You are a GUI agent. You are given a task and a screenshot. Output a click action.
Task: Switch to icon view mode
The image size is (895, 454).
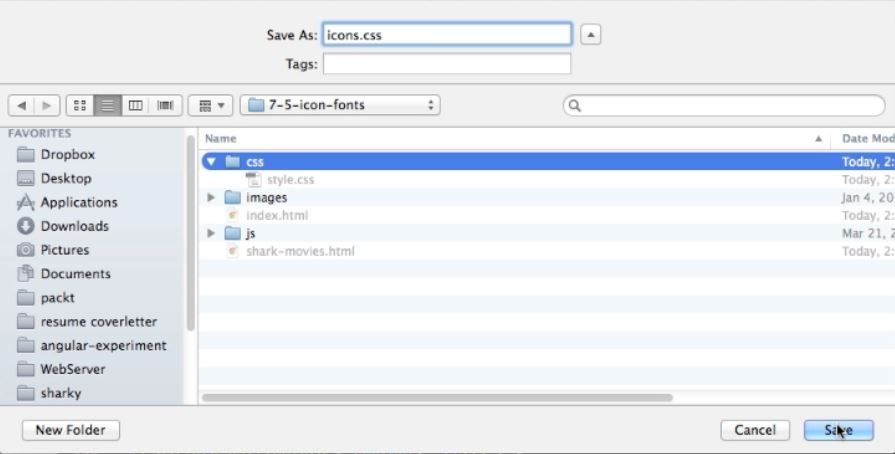[x=80, y=105]
